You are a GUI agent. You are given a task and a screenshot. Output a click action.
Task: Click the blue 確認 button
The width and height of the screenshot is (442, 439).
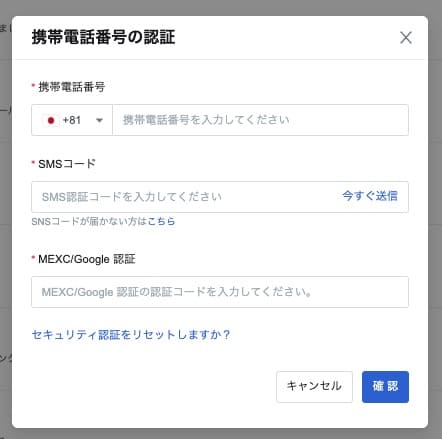tap(385, 387)
